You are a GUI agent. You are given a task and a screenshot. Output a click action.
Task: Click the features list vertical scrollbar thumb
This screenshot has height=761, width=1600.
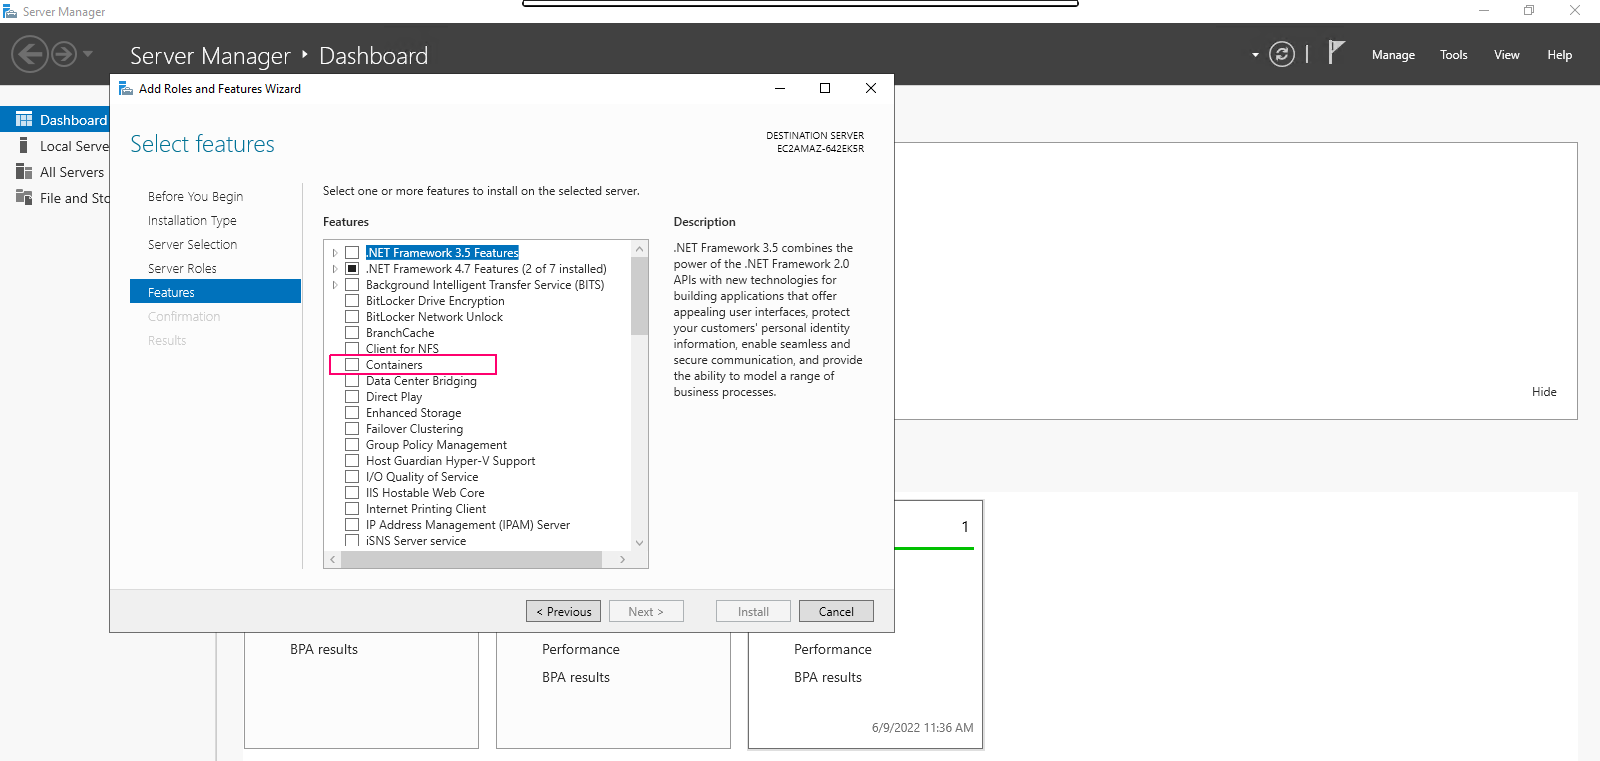[639, 295]
